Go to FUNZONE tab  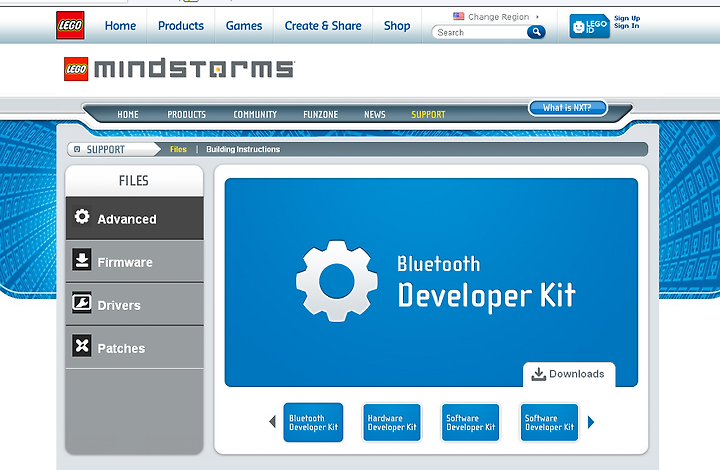point(321,114)
